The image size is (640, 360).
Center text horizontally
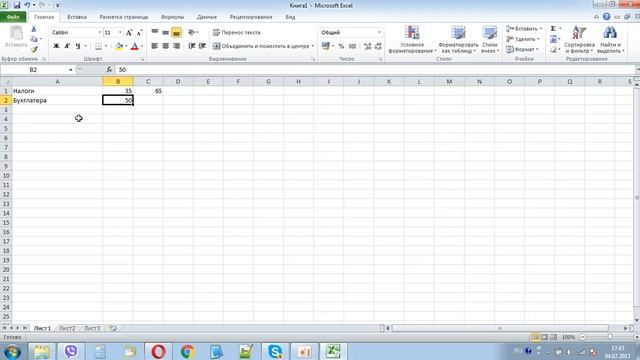(165, 46)
